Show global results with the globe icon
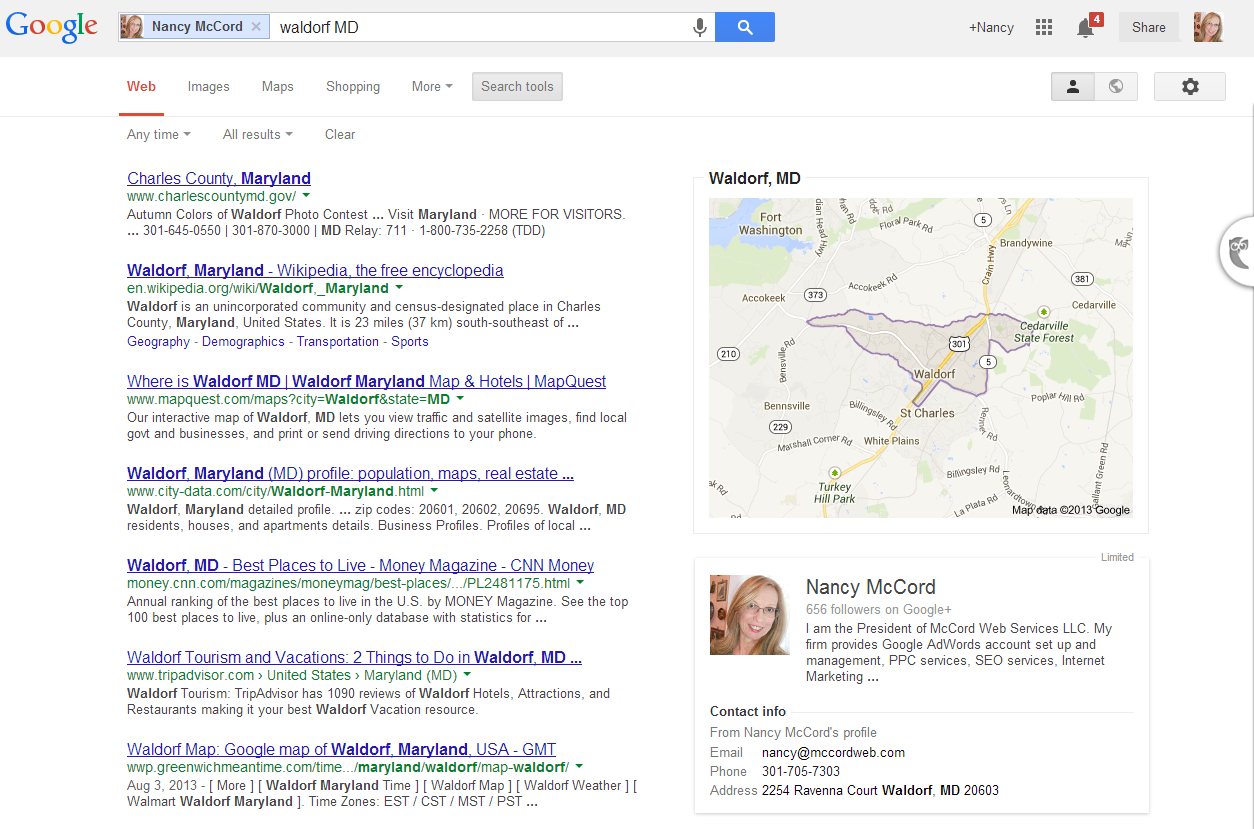Image resolution: width=1254 pixels, height=829 pixels. [x=1116, y=86]
